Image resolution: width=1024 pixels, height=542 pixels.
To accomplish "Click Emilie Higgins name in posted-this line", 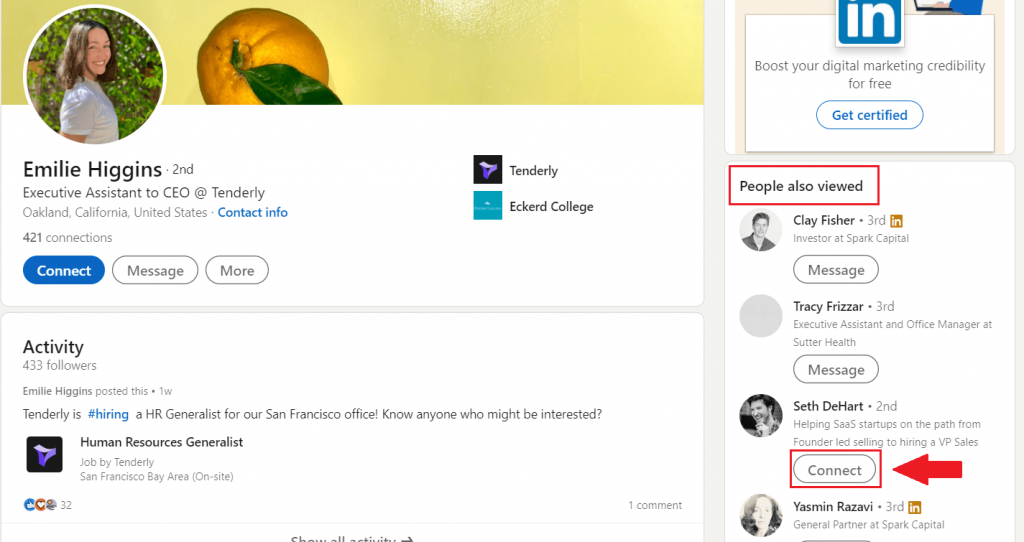I will tap(57, 391).
